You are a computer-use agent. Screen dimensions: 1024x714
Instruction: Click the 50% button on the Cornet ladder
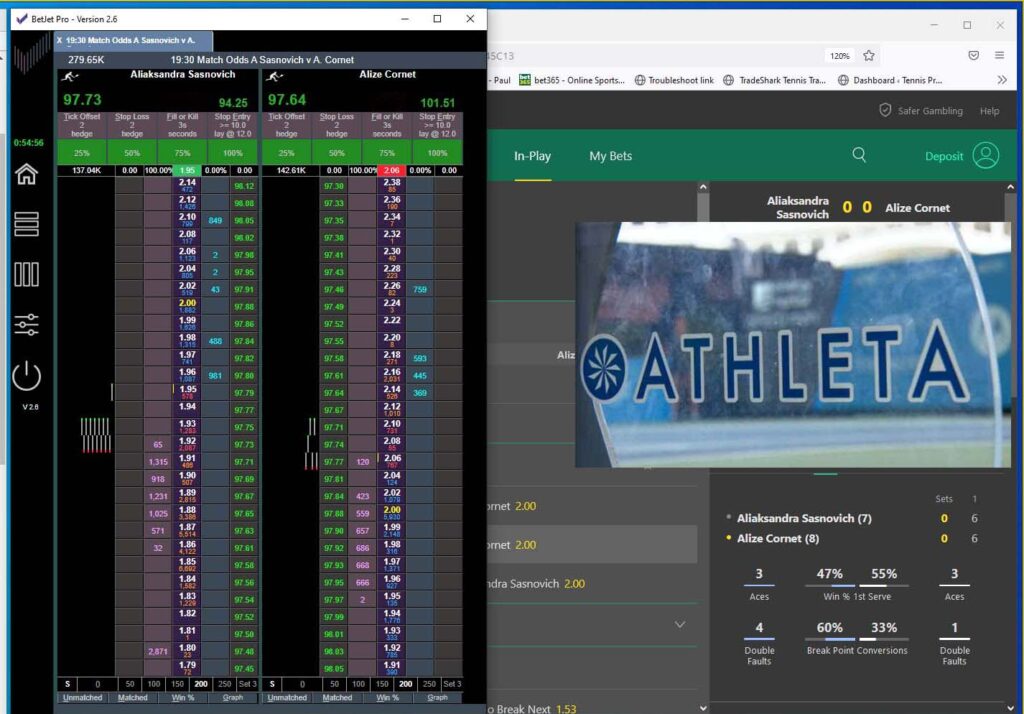tap(336, 153)
